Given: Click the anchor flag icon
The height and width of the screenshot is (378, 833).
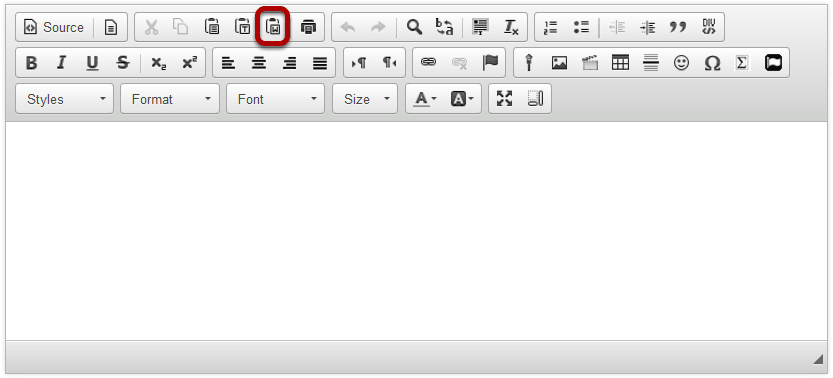Looking at the screenshot, I should pos(490,63).
